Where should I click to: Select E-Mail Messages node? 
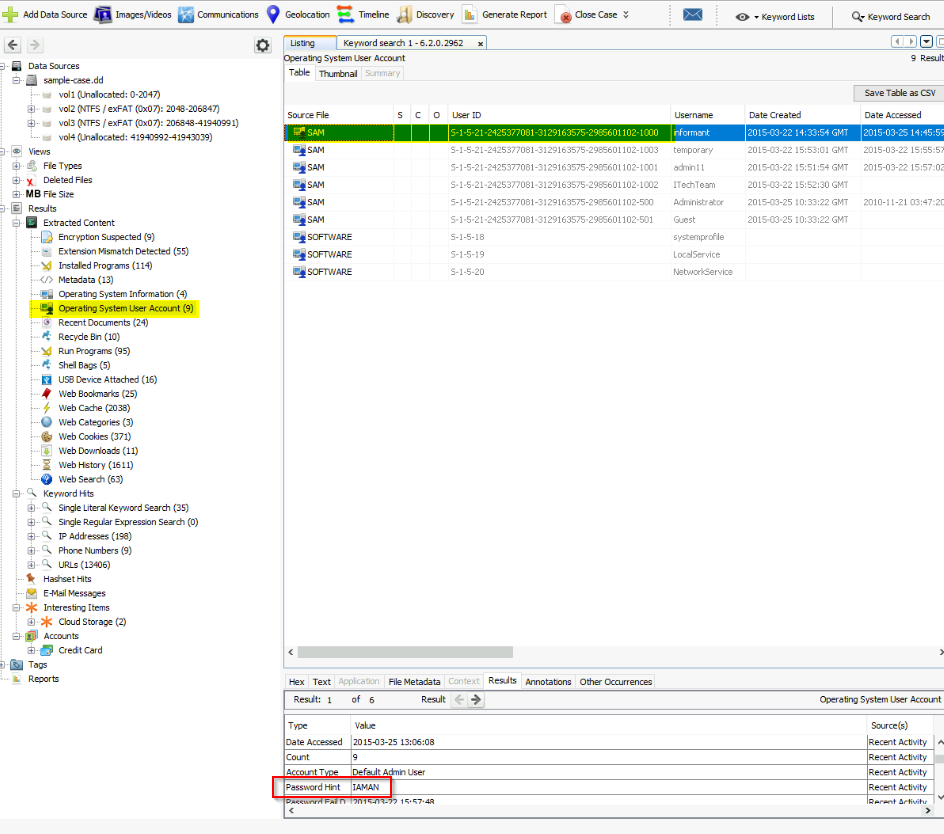pos(74,593)
